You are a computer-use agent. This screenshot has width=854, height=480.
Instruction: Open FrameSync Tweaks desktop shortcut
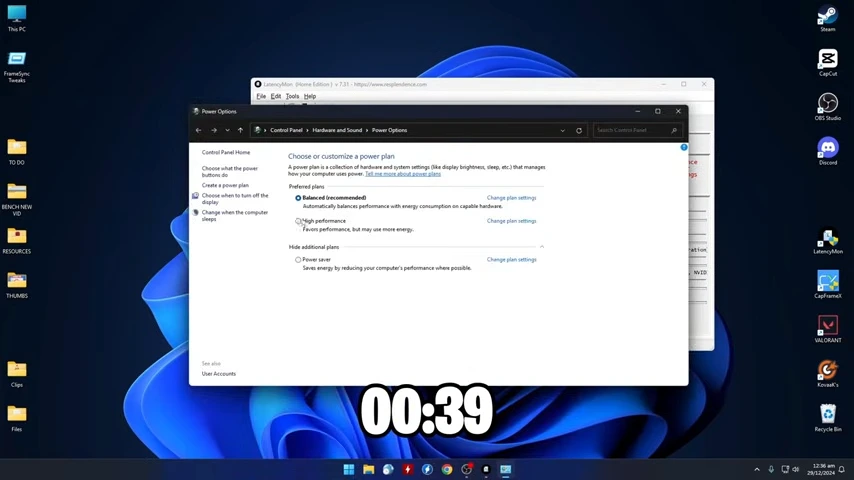[x=16, y=67]
